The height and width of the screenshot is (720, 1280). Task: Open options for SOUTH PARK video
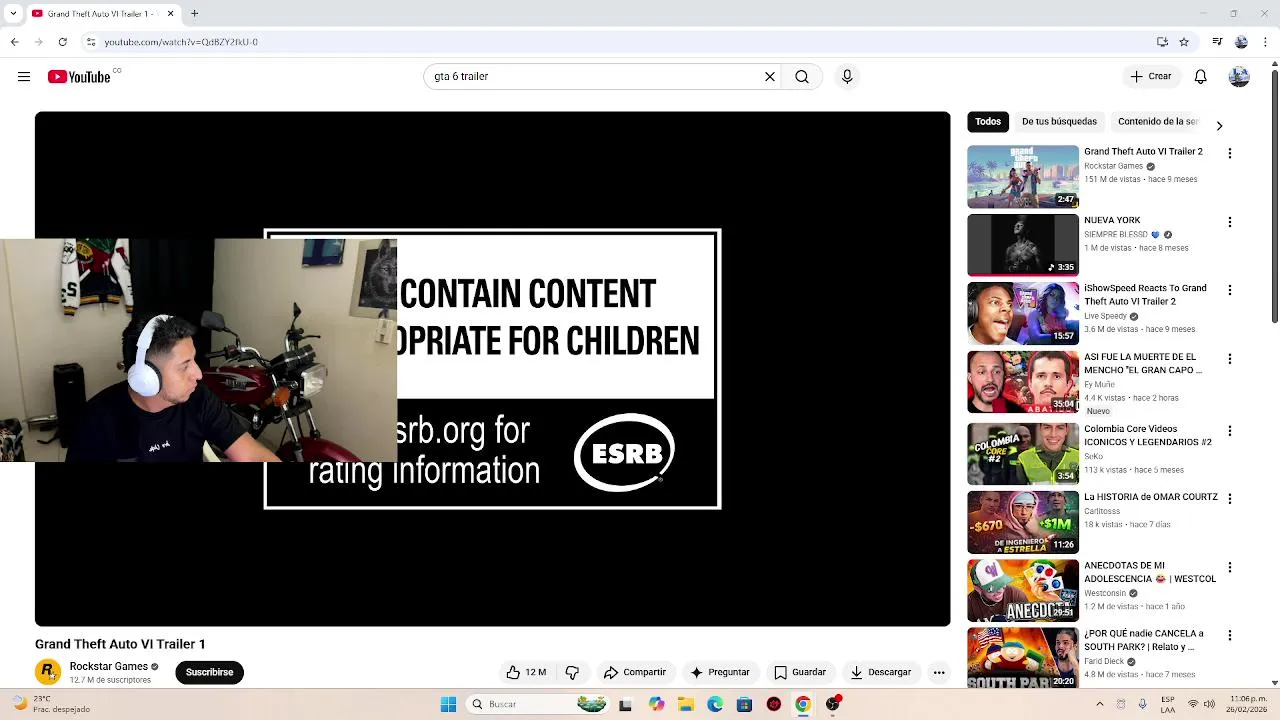pyautogui.click(x=1230, y=635)
